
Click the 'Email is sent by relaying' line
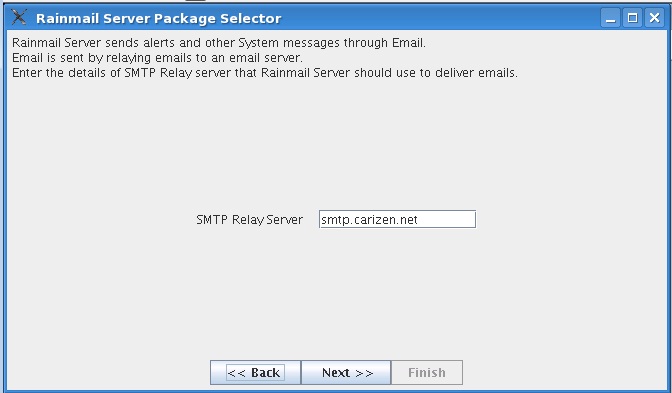pos(157,58)
